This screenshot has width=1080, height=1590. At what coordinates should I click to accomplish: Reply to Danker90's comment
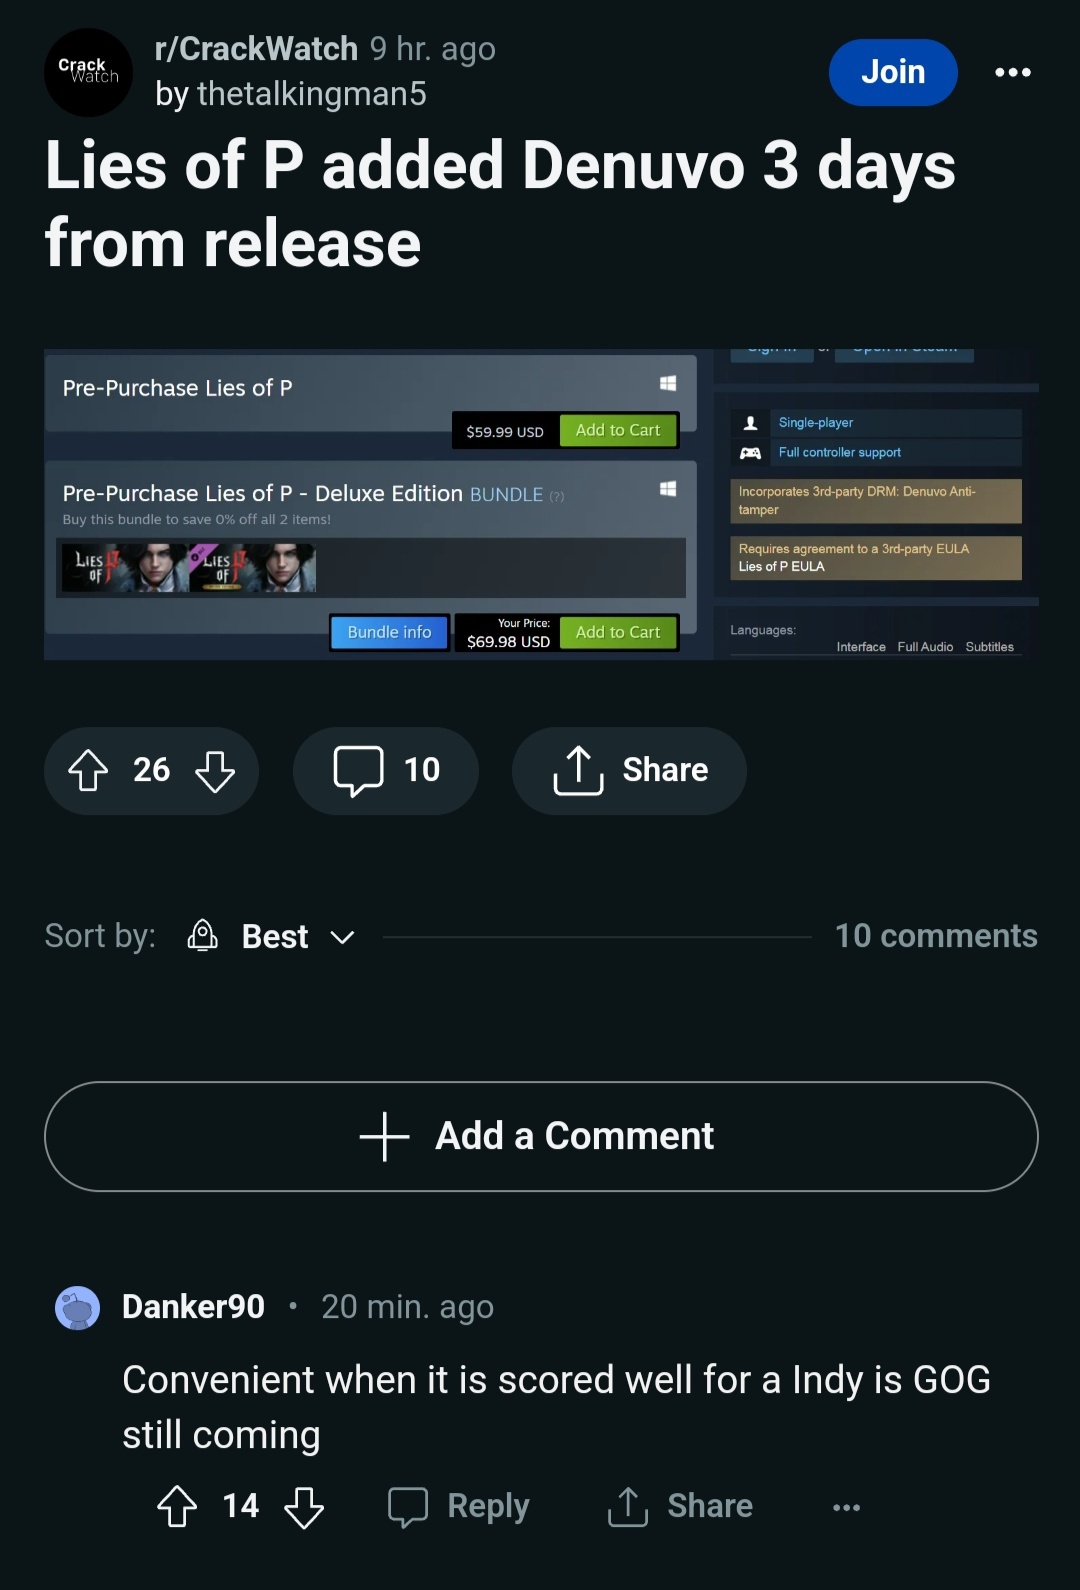point(459,1506)
